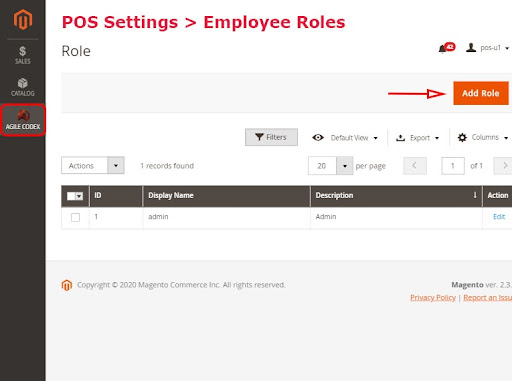Click the Edit link for admin role
The width and height of the screenshot is (512, 381).
coord(499,217)
